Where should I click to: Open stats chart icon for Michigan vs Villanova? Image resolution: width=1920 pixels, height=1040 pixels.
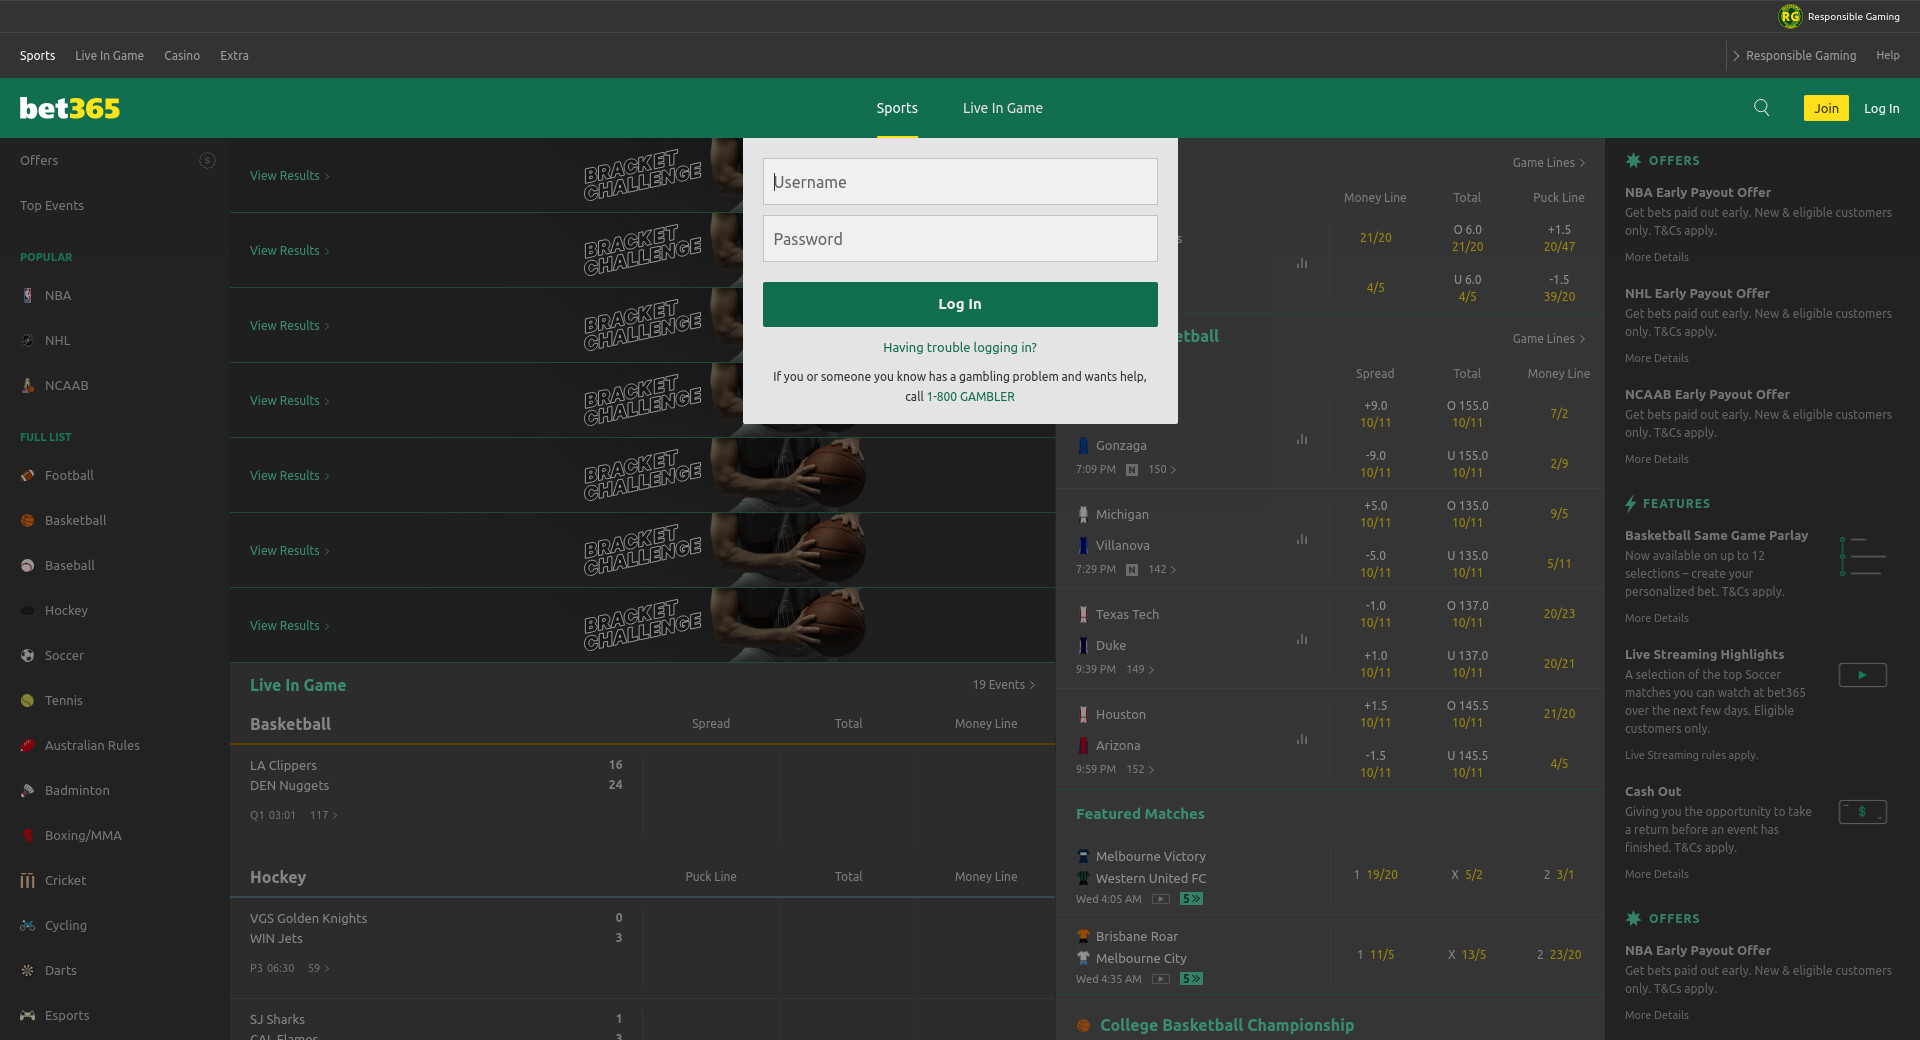pos(1301,539)
